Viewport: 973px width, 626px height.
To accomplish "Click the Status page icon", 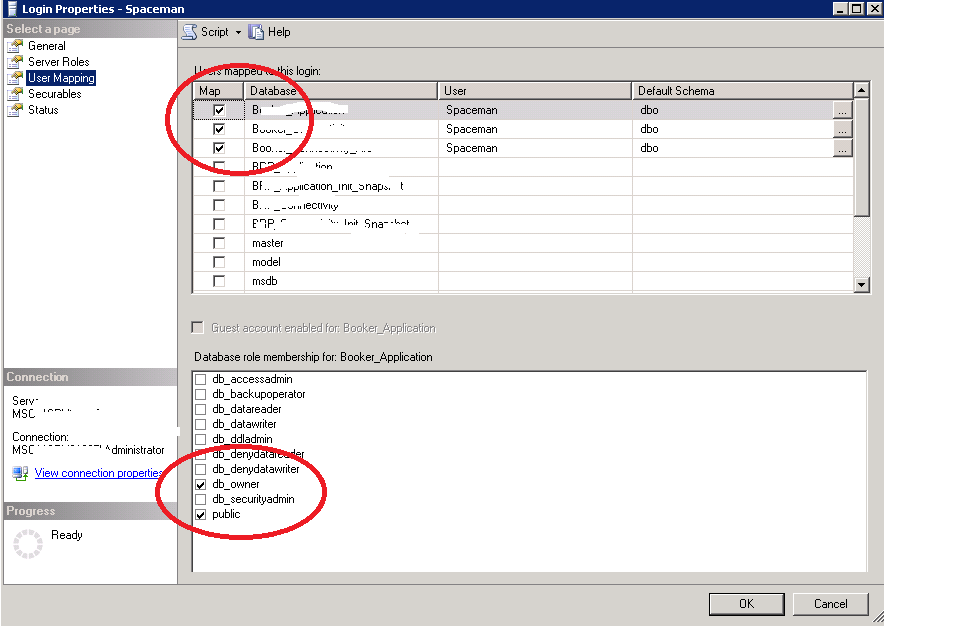I will [15, 110].
